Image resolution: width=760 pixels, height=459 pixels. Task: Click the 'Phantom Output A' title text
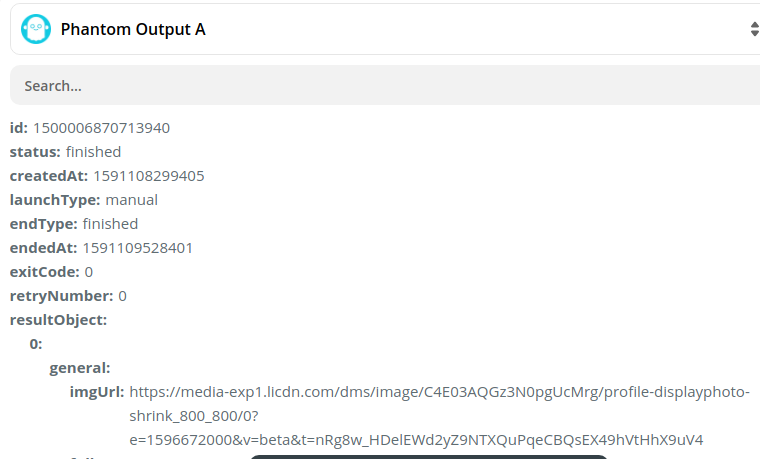click(x=133, y=29)
